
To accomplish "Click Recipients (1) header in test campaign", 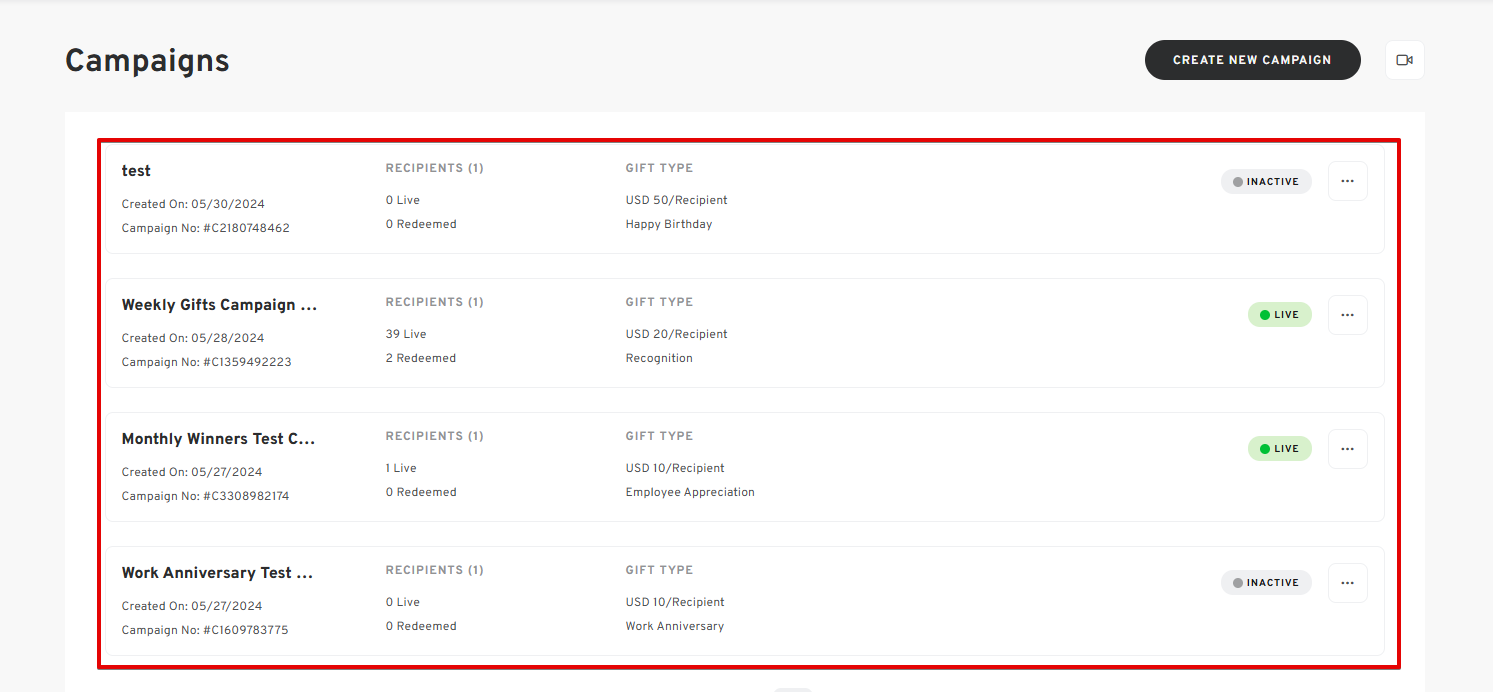I will point(434,168).
